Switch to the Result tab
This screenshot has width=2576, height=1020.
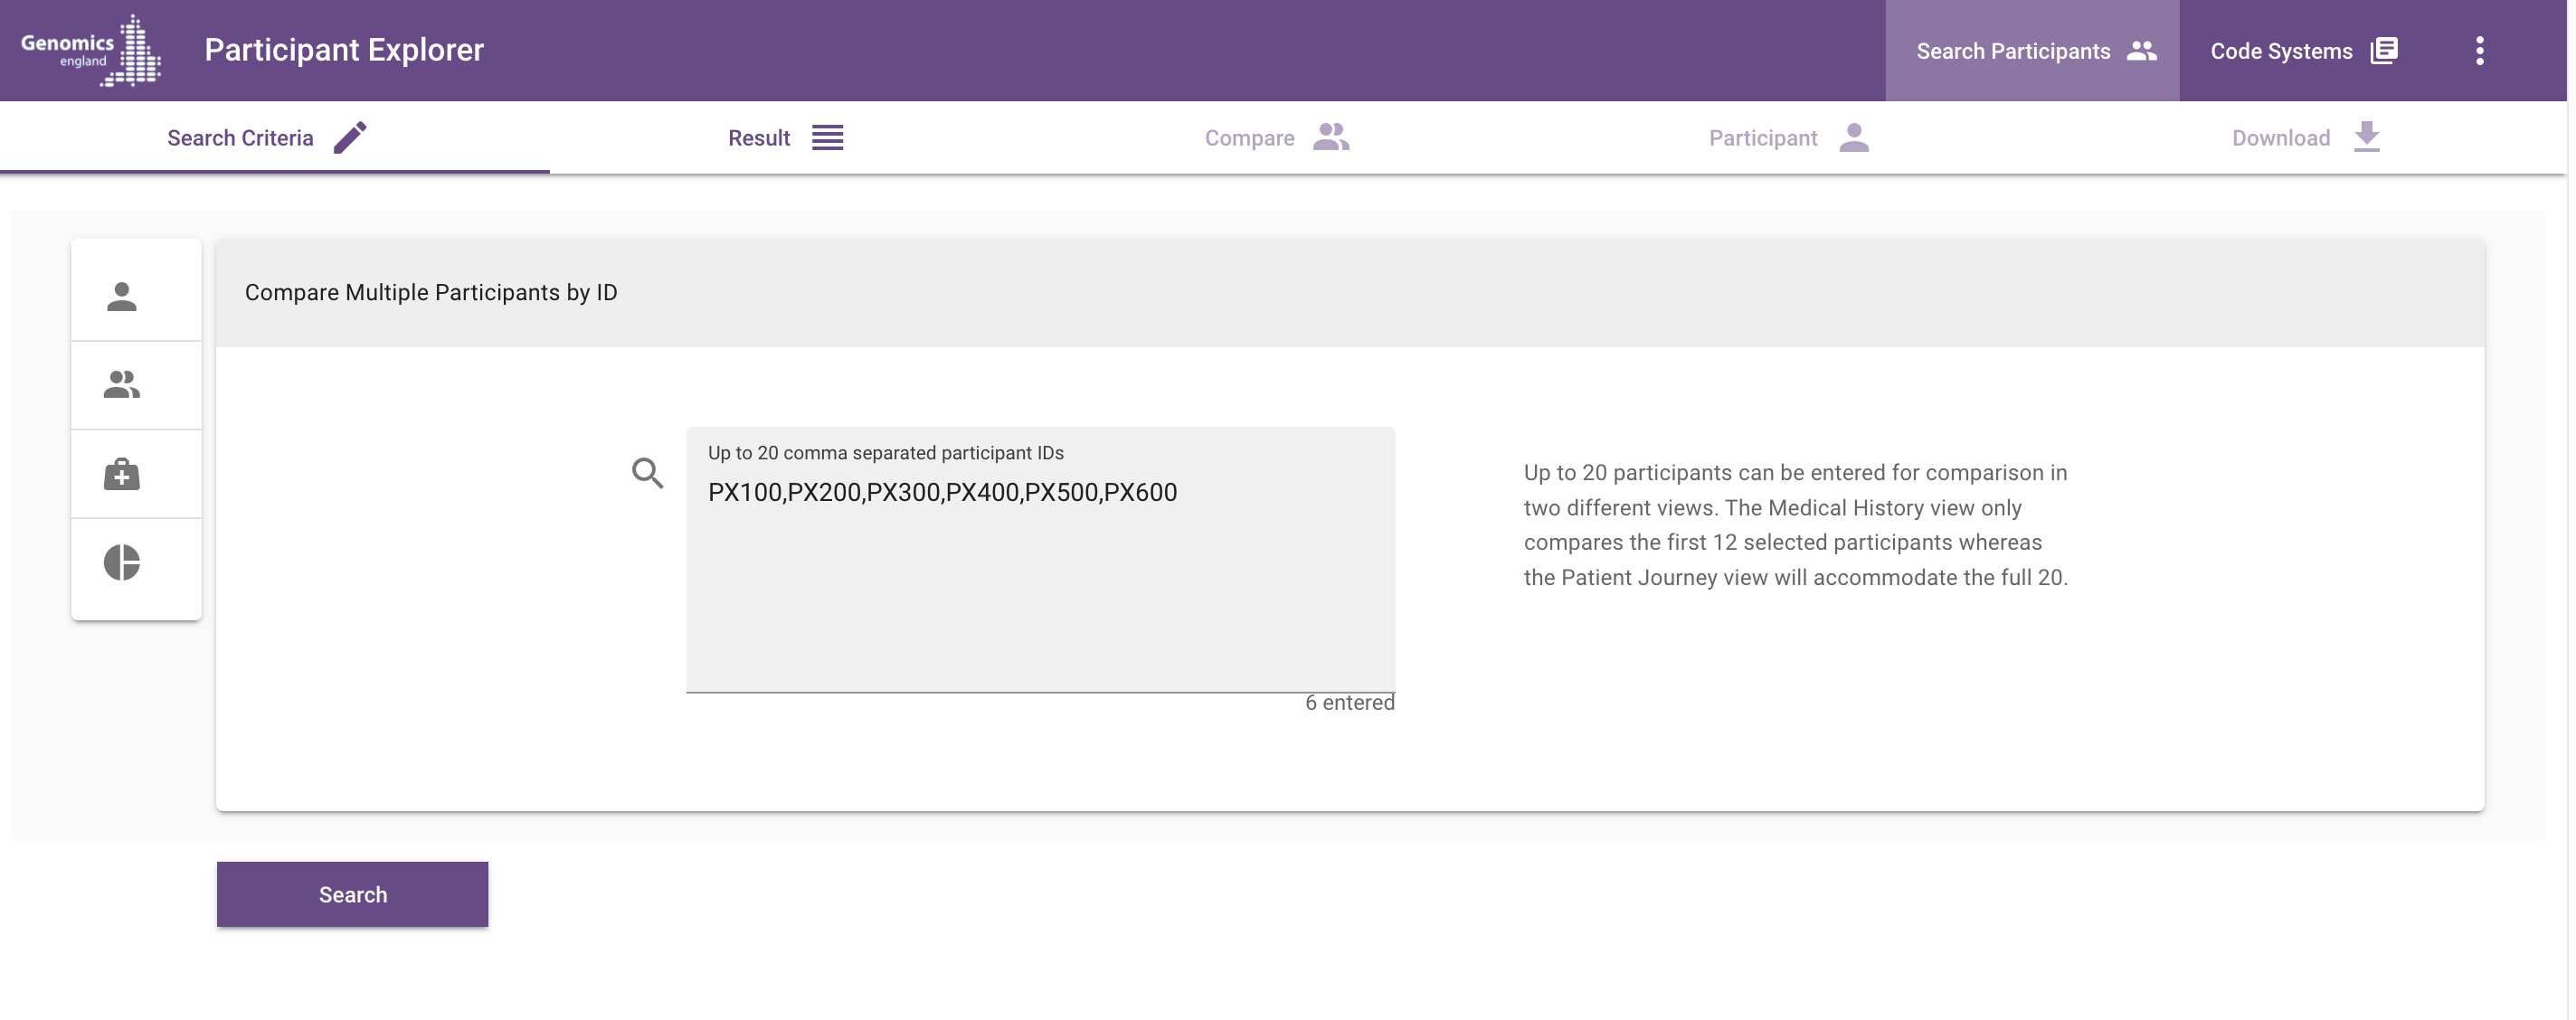tap(786, 138)
